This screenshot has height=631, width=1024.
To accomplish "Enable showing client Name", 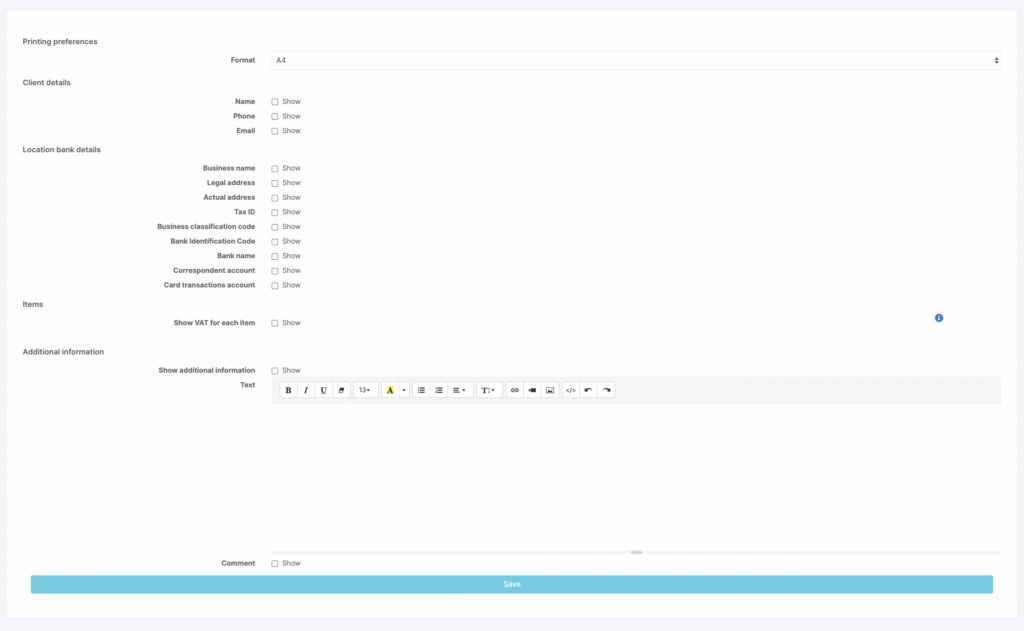I will (275, 102).
